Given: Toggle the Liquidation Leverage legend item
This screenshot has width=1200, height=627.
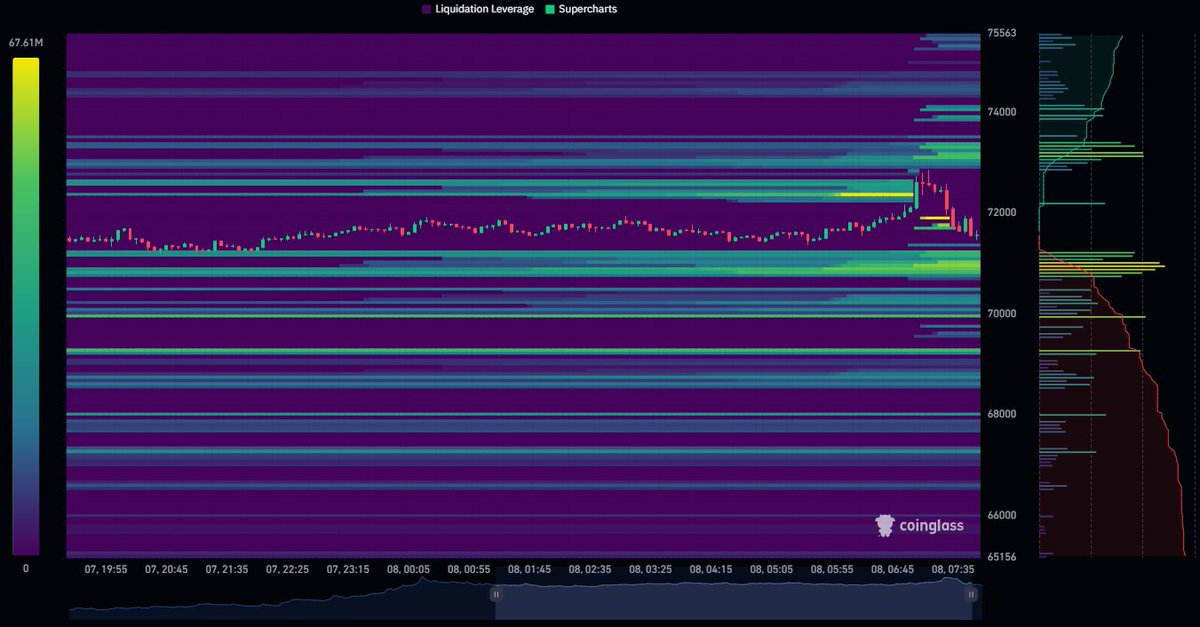Looking at the screenshot, I should (x=478, y=9).
